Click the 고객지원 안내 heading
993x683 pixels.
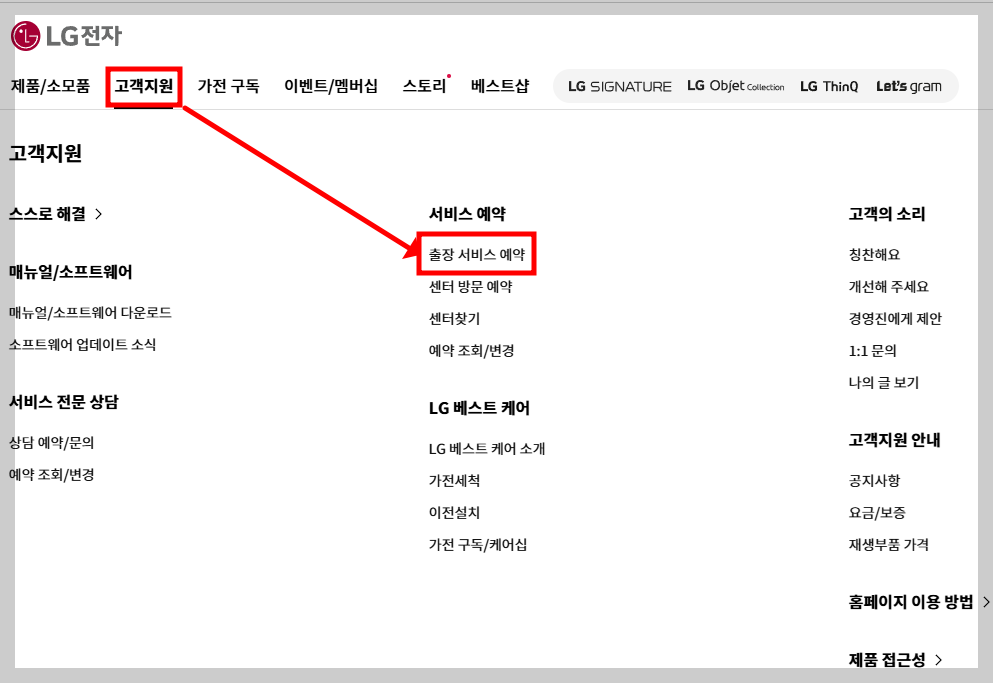click(x=894, y=440)
